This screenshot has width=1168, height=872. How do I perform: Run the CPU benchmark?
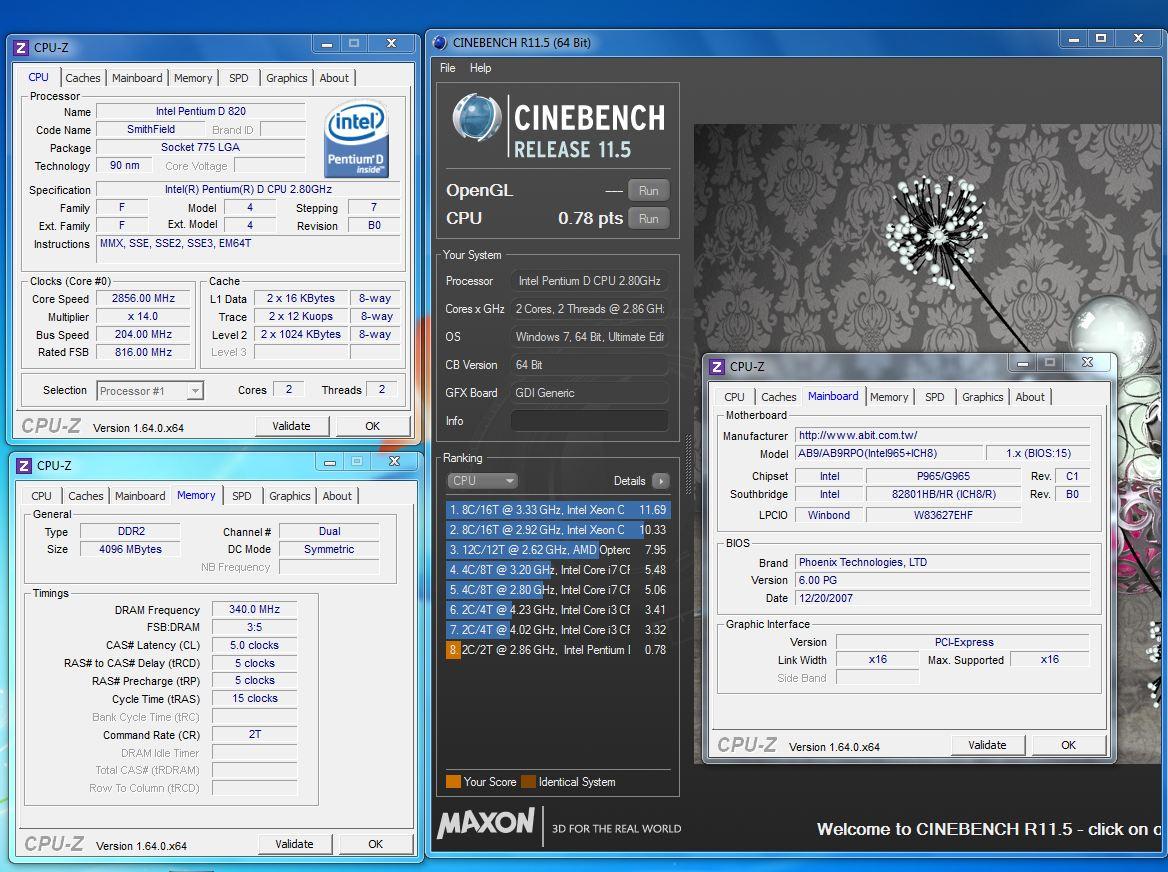click(x=648, y=219)
